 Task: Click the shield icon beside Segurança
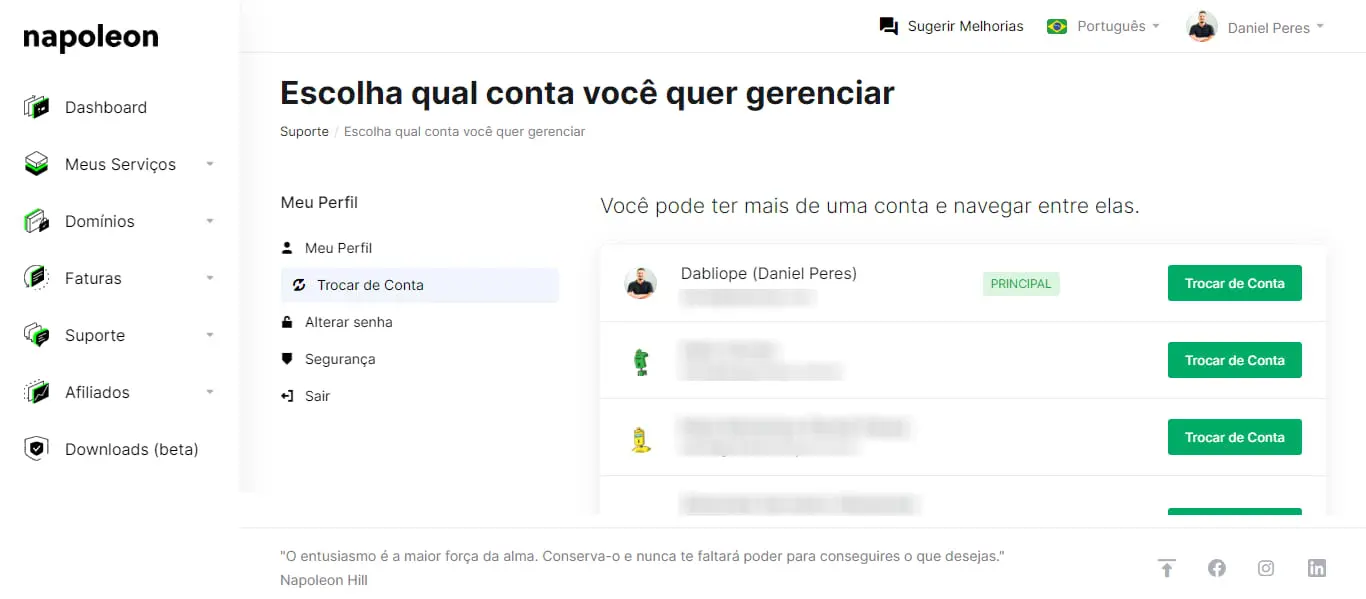pos(288,359)
